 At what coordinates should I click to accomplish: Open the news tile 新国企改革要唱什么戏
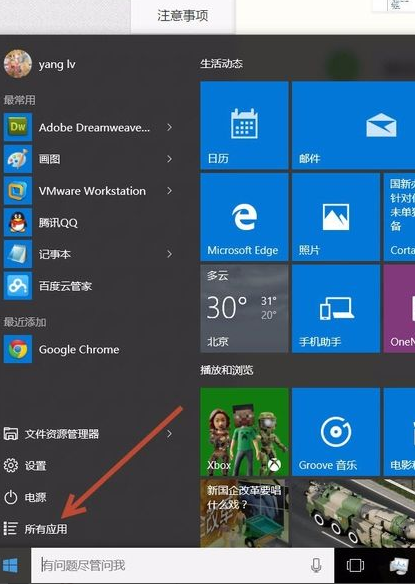pos(244,513)
